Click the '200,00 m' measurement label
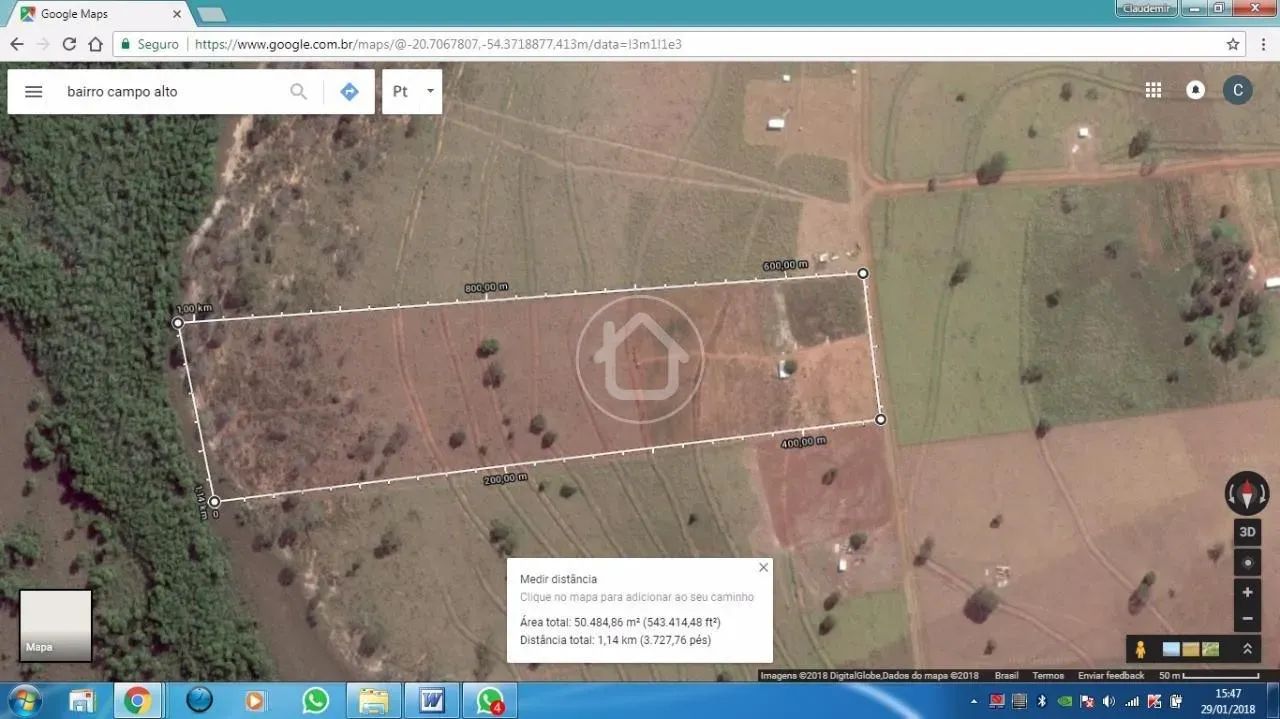Image resolution: width=1280 pixels, height=719 pixels. [505, 479]
